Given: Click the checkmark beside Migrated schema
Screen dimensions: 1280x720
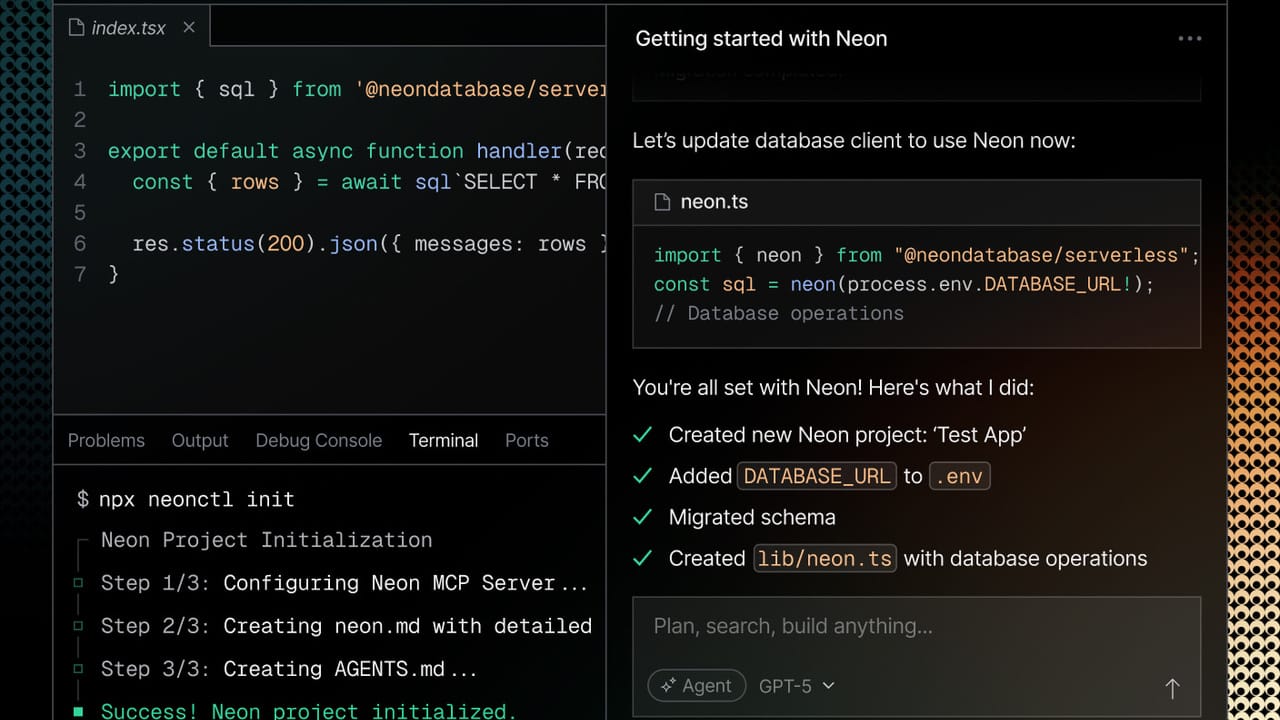Looking at the screenshot, I should point(643,517).
